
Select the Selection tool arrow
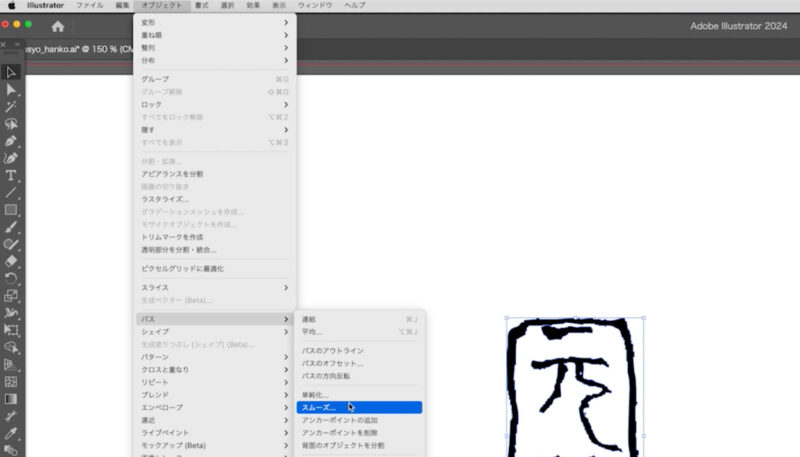(x=11, y=72)
